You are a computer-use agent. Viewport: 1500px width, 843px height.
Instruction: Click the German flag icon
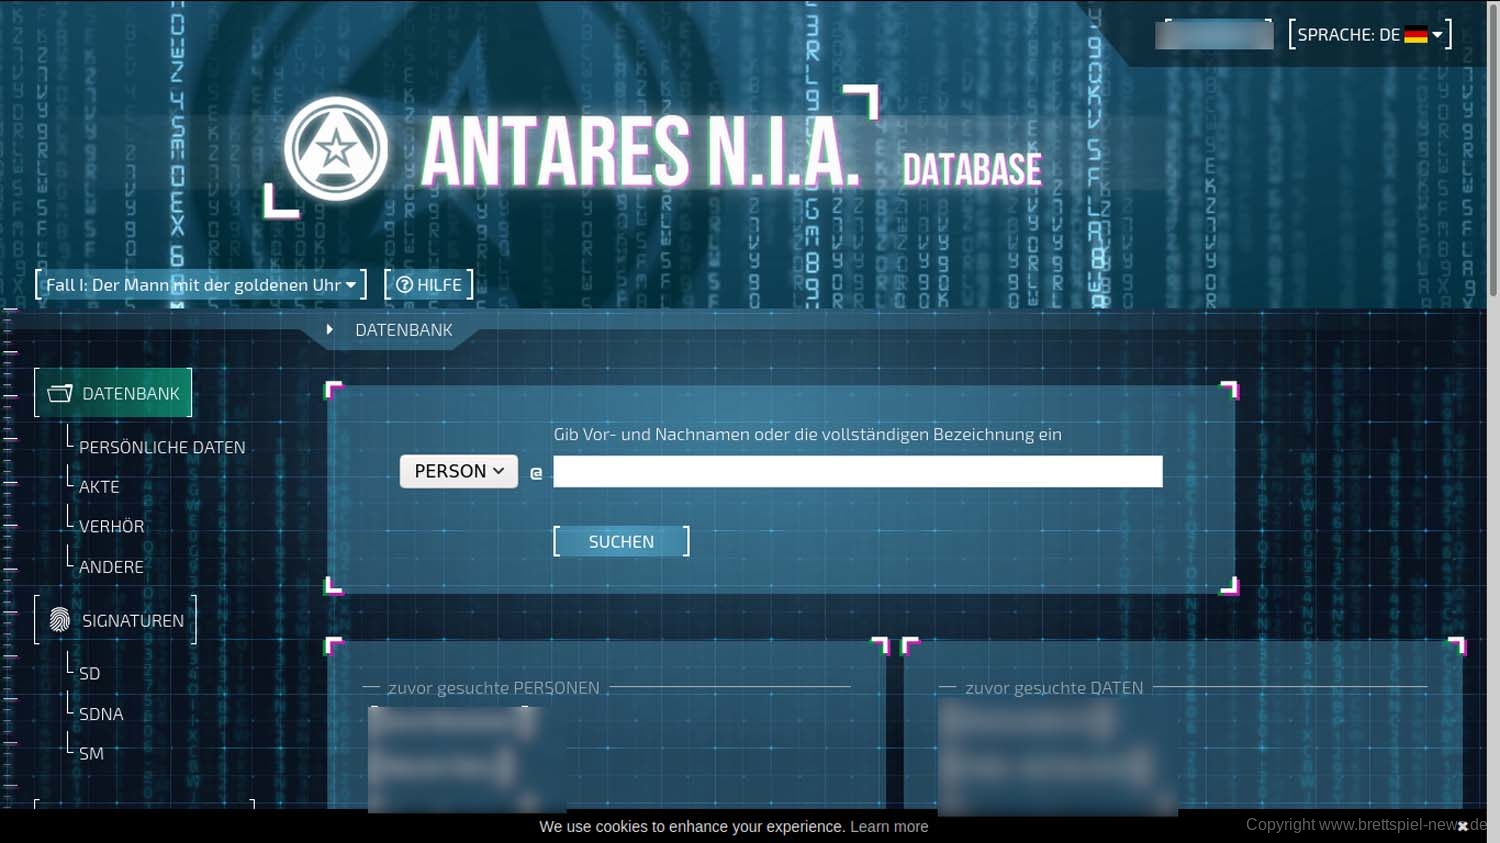[x=1415, y=35]
